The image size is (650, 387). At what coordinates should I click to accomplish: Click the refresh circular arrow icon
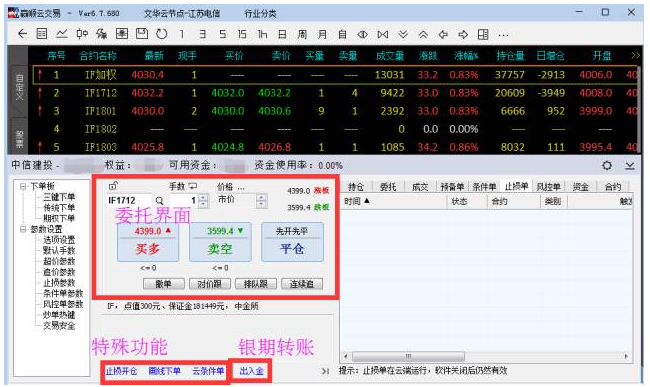(162, 34)
